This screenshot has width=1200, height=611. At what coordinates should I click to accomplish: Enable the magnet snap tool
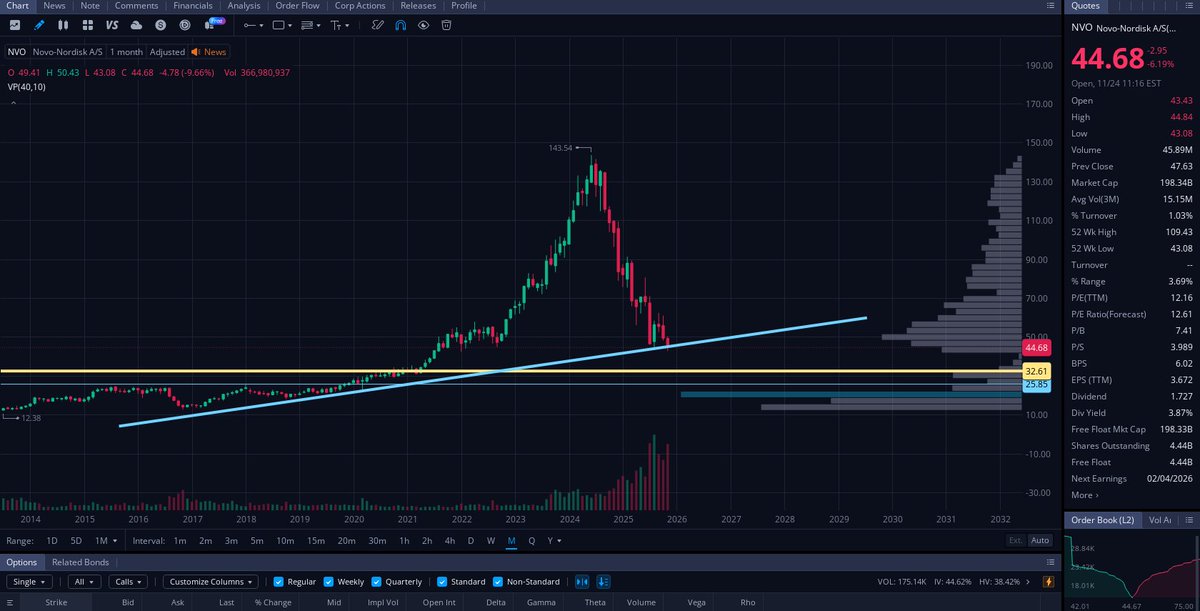400,25
